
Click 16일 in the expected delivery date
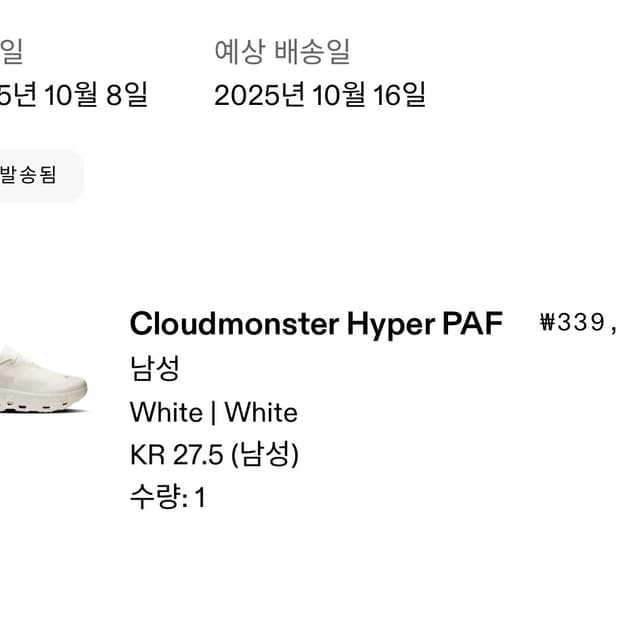coord(399,95)
